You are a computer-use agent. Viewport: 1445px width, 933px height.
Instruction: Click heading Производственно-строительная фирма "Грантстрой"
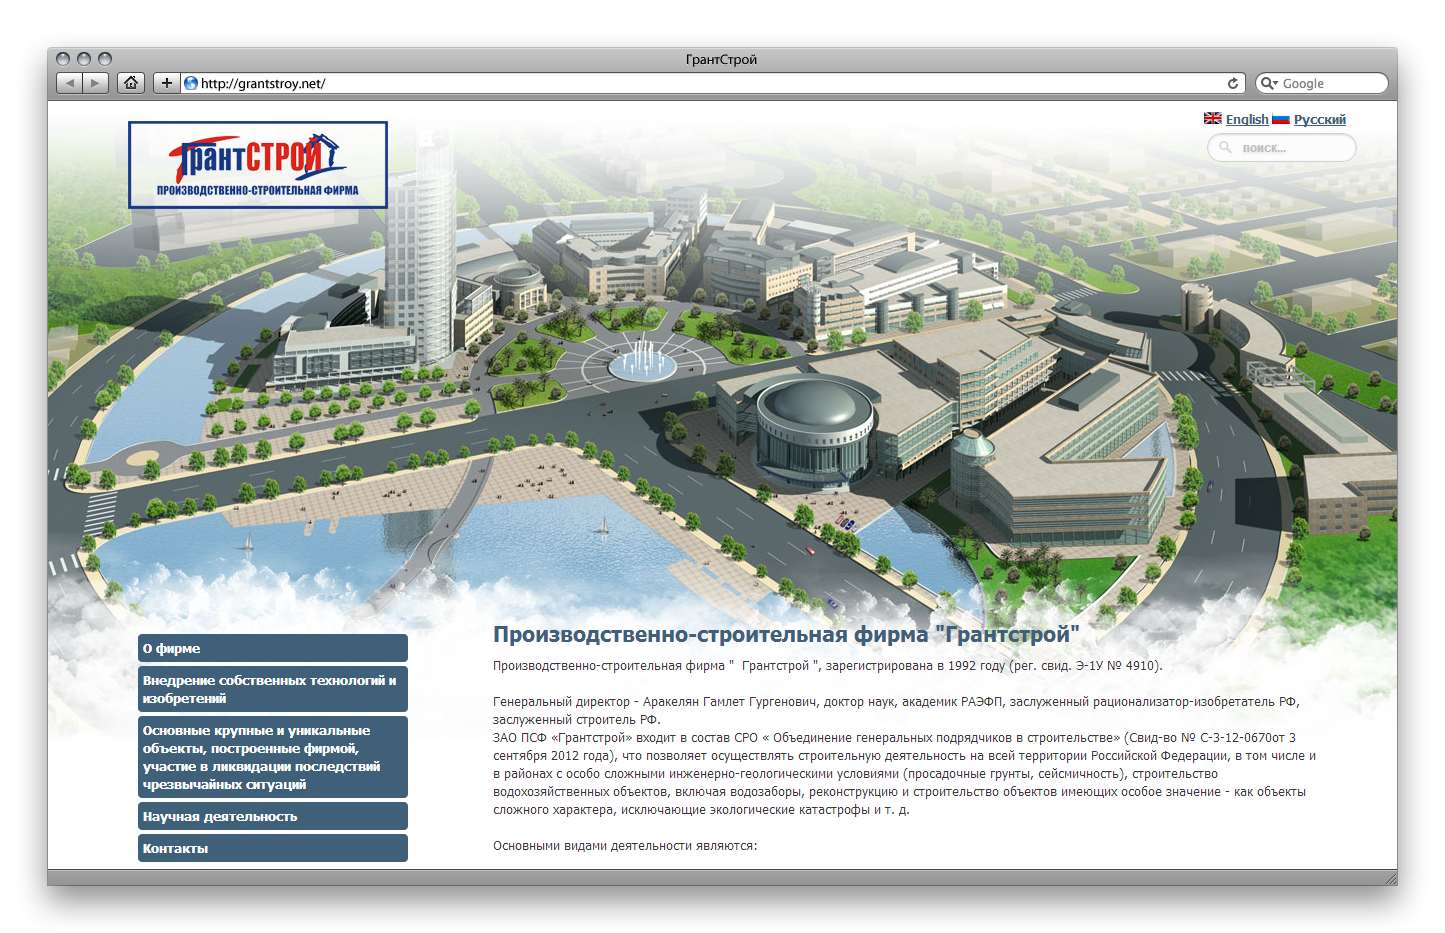(x=786, y=634)
